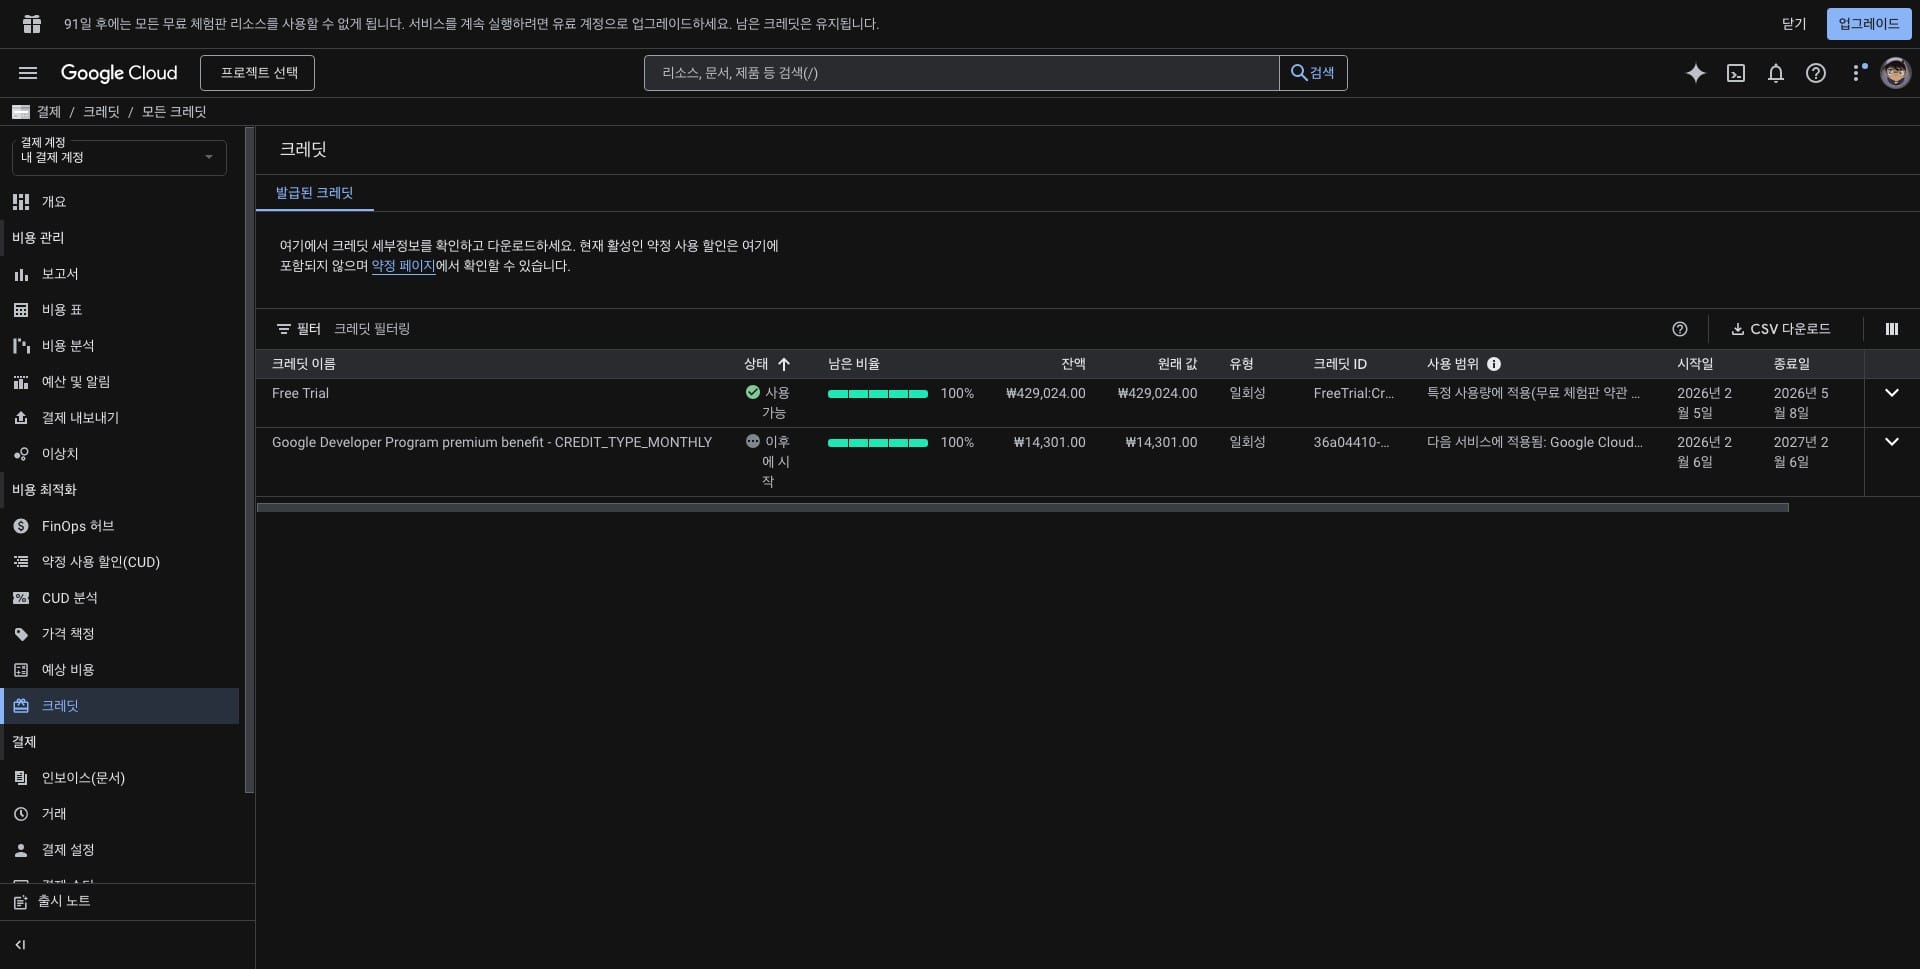Open the Gemini AI assistant sparkle icon
This screenshot has height=969, width=1920.
point(1695,73)
